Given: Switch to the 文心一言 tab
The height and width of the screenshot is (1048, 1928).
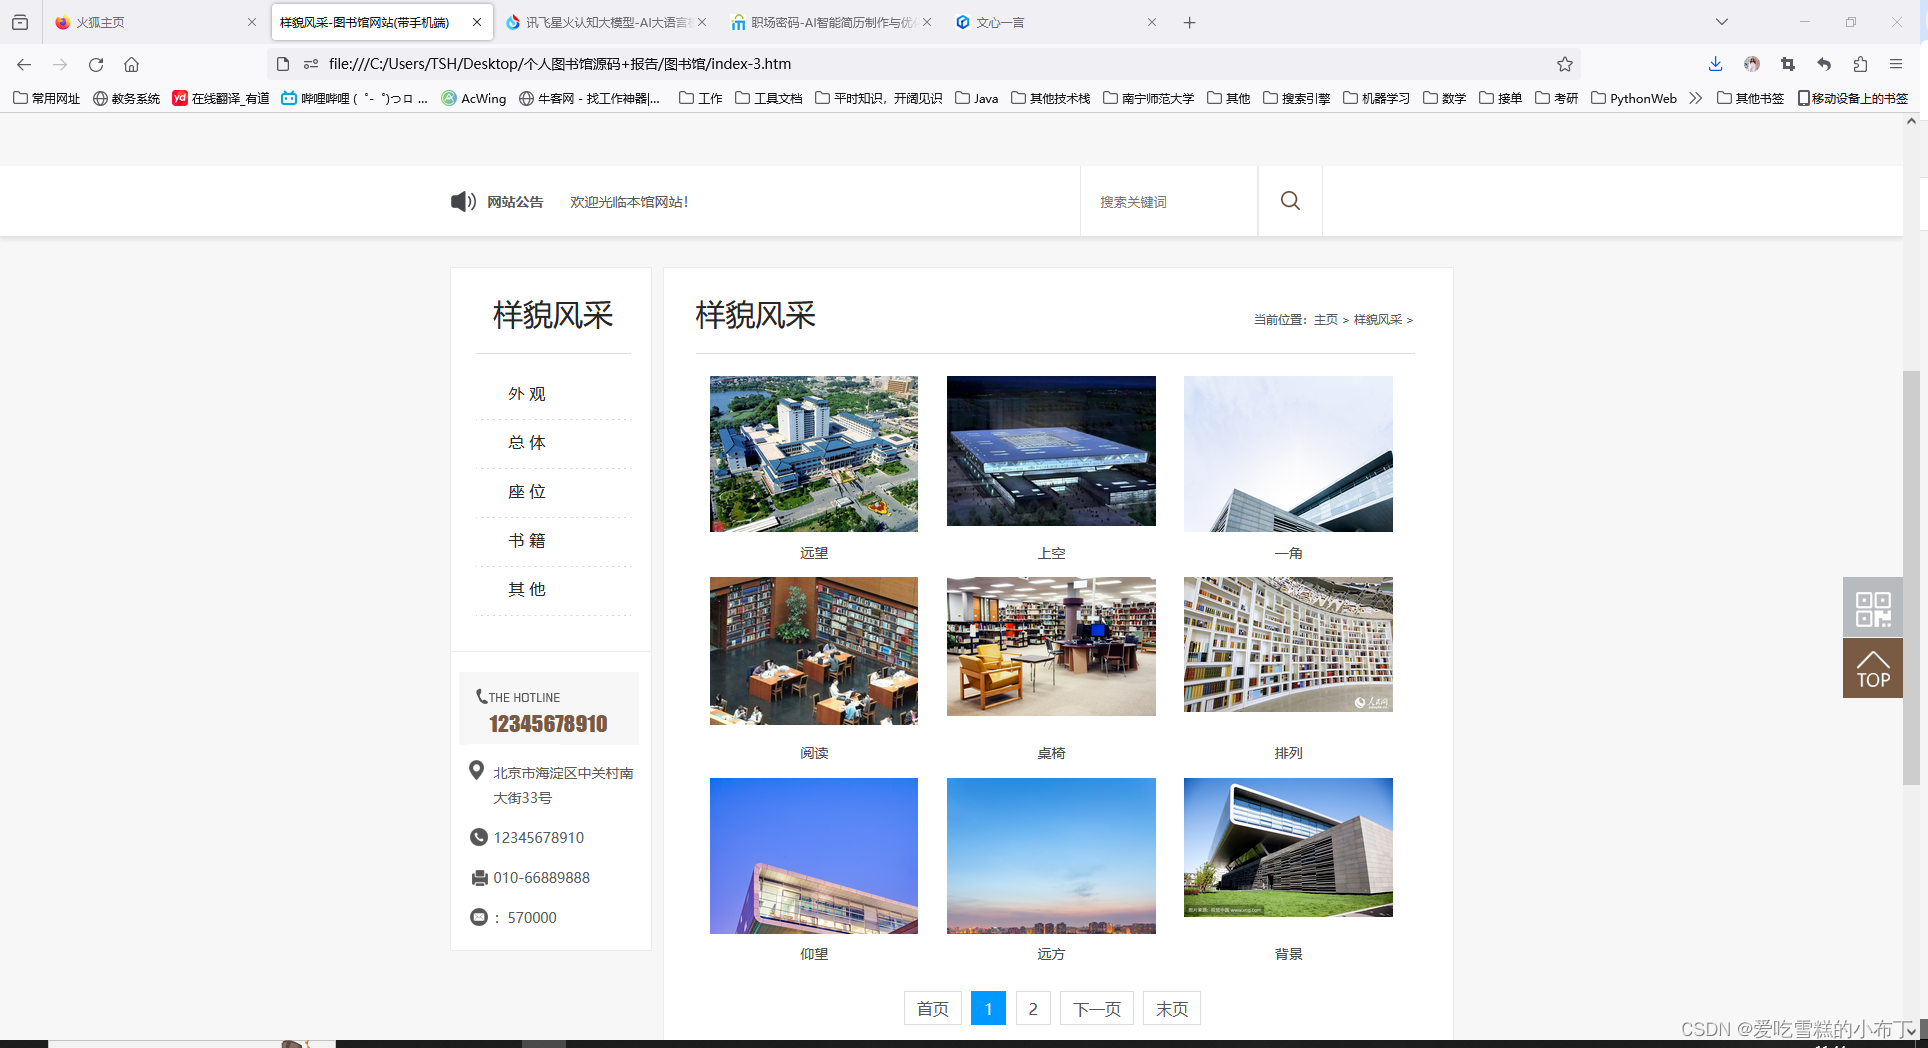Looking at the screenshot, I should (1003, 21).
